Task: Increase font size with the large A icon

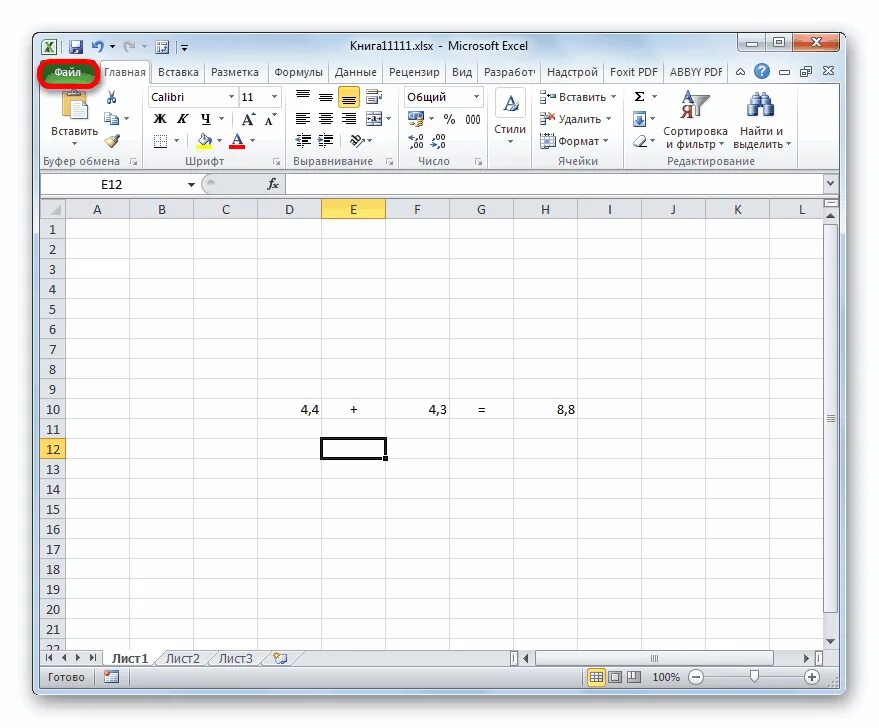Action: pyautogui.click(x=248, y=119)
